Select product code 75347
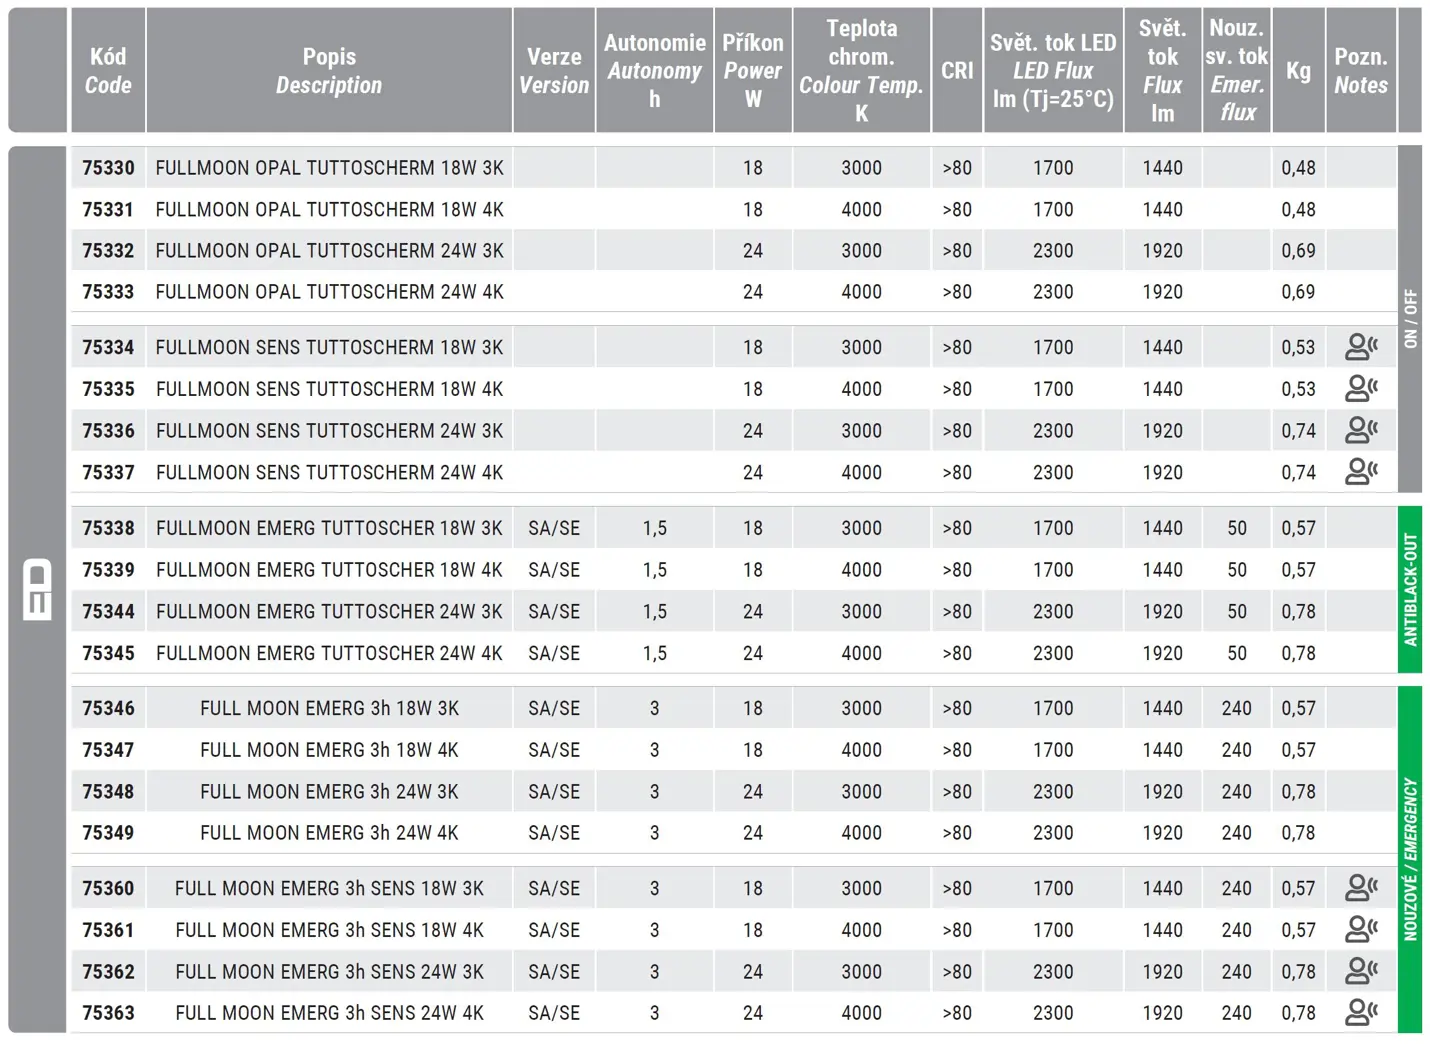 tap(108, 750)
